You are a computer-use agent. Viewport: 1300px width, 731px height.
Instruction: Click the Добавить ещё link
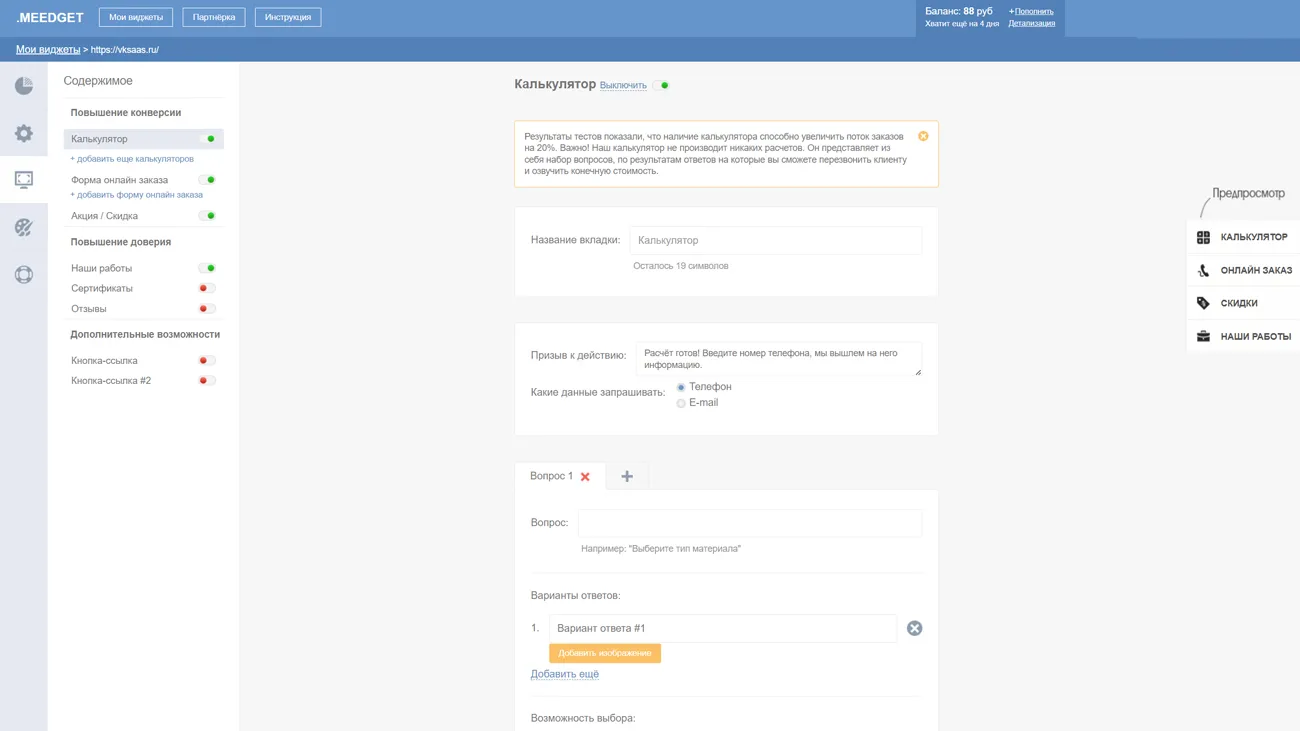click(564, 674)
